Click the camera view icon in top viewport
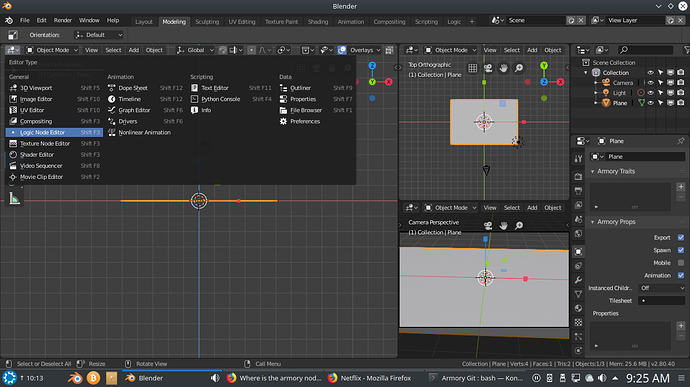The width and height of the screenshot is (690, 387). pyautogui.click(x=488, y=68)
